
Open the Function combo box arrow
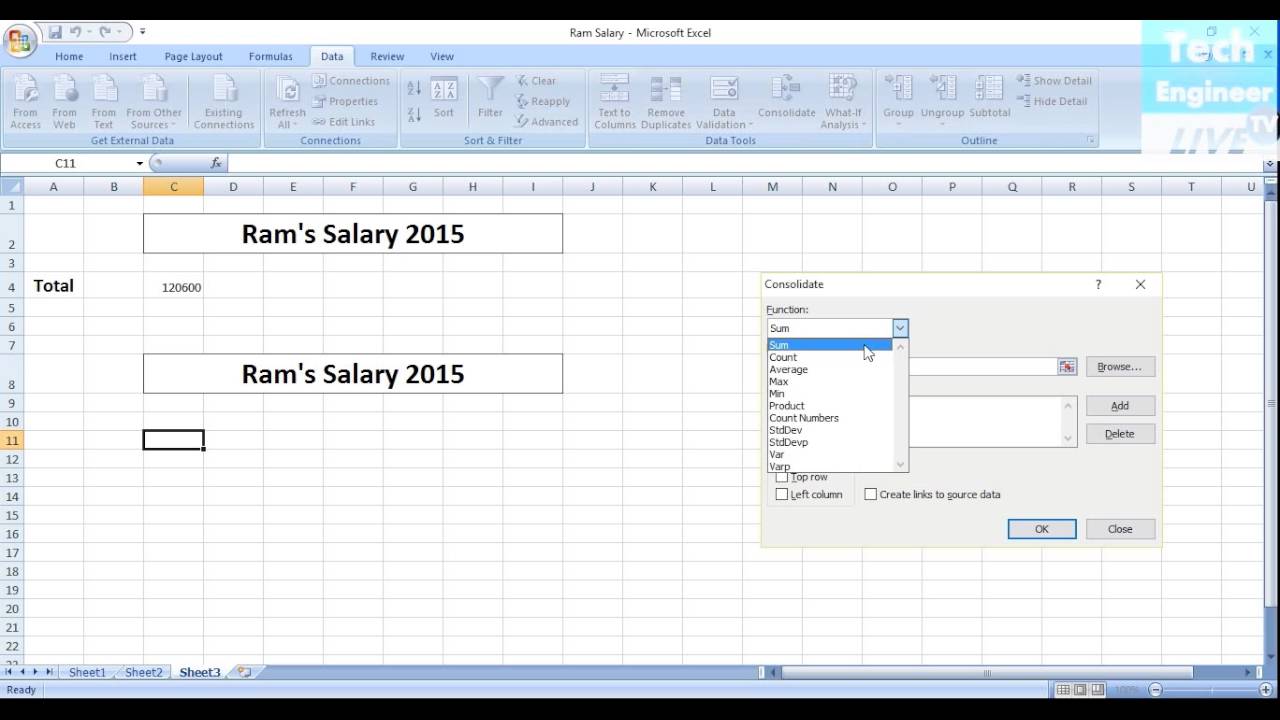[900, 328]
